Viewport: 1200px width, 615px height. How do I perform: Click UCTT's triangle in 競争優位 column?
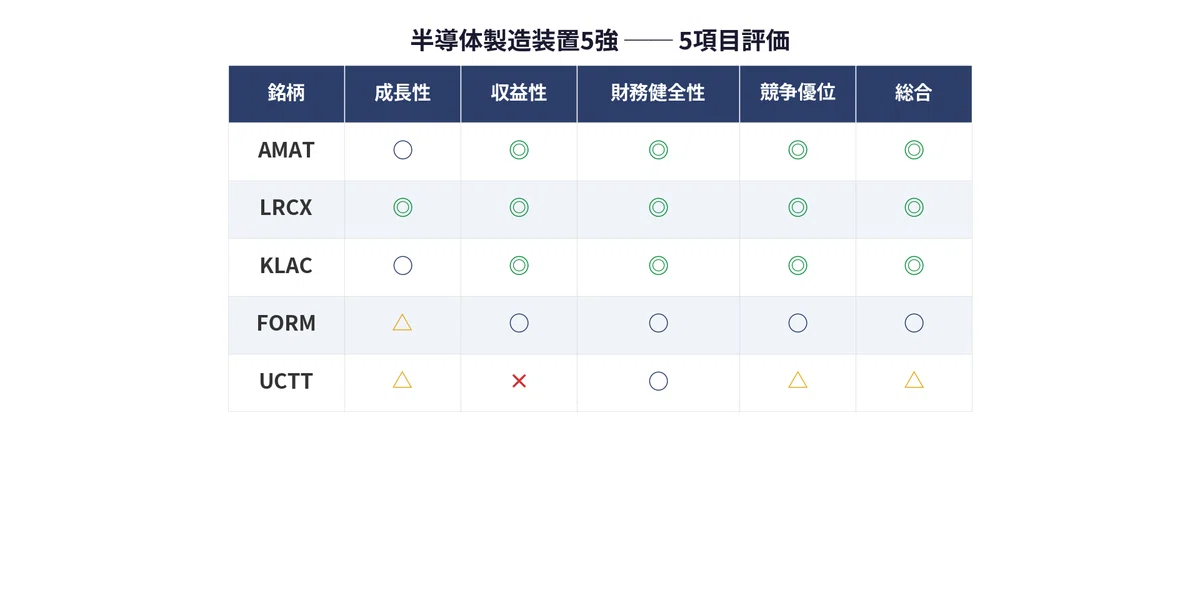(798, 380)
